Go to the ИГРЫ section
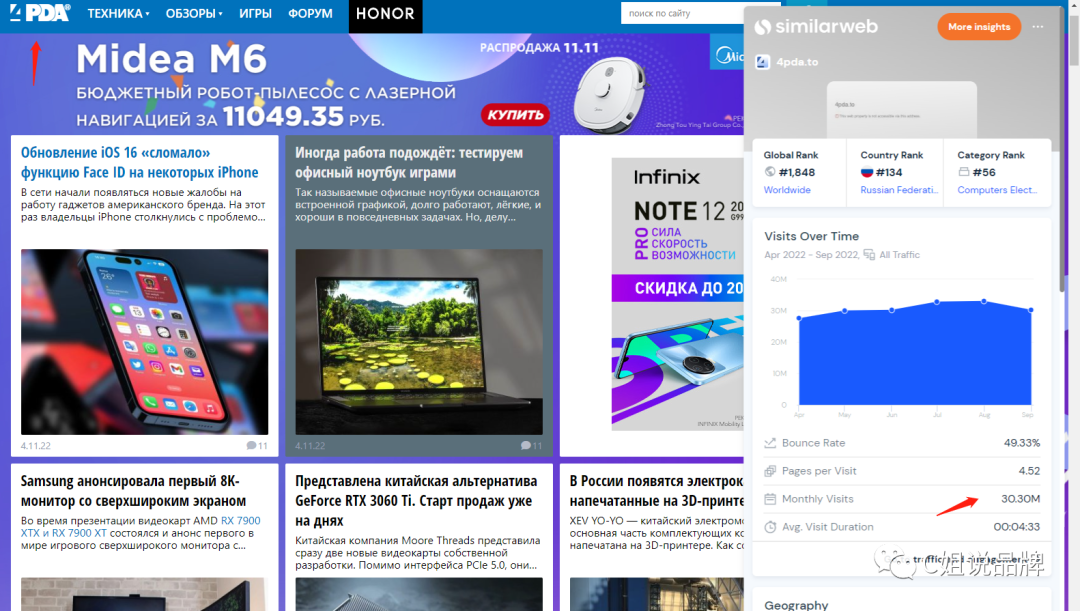The height and width of the screenshot is (611, 1080). pos(255,13)
